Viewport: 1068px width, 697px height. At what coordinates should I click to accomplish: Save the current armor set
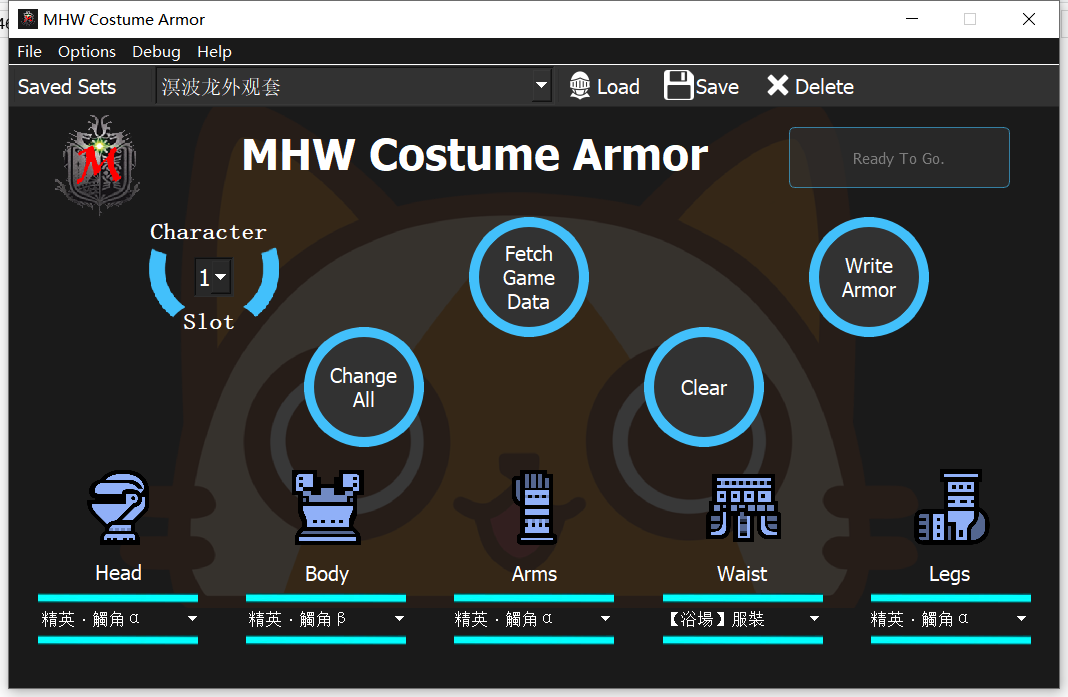(702, 87)
